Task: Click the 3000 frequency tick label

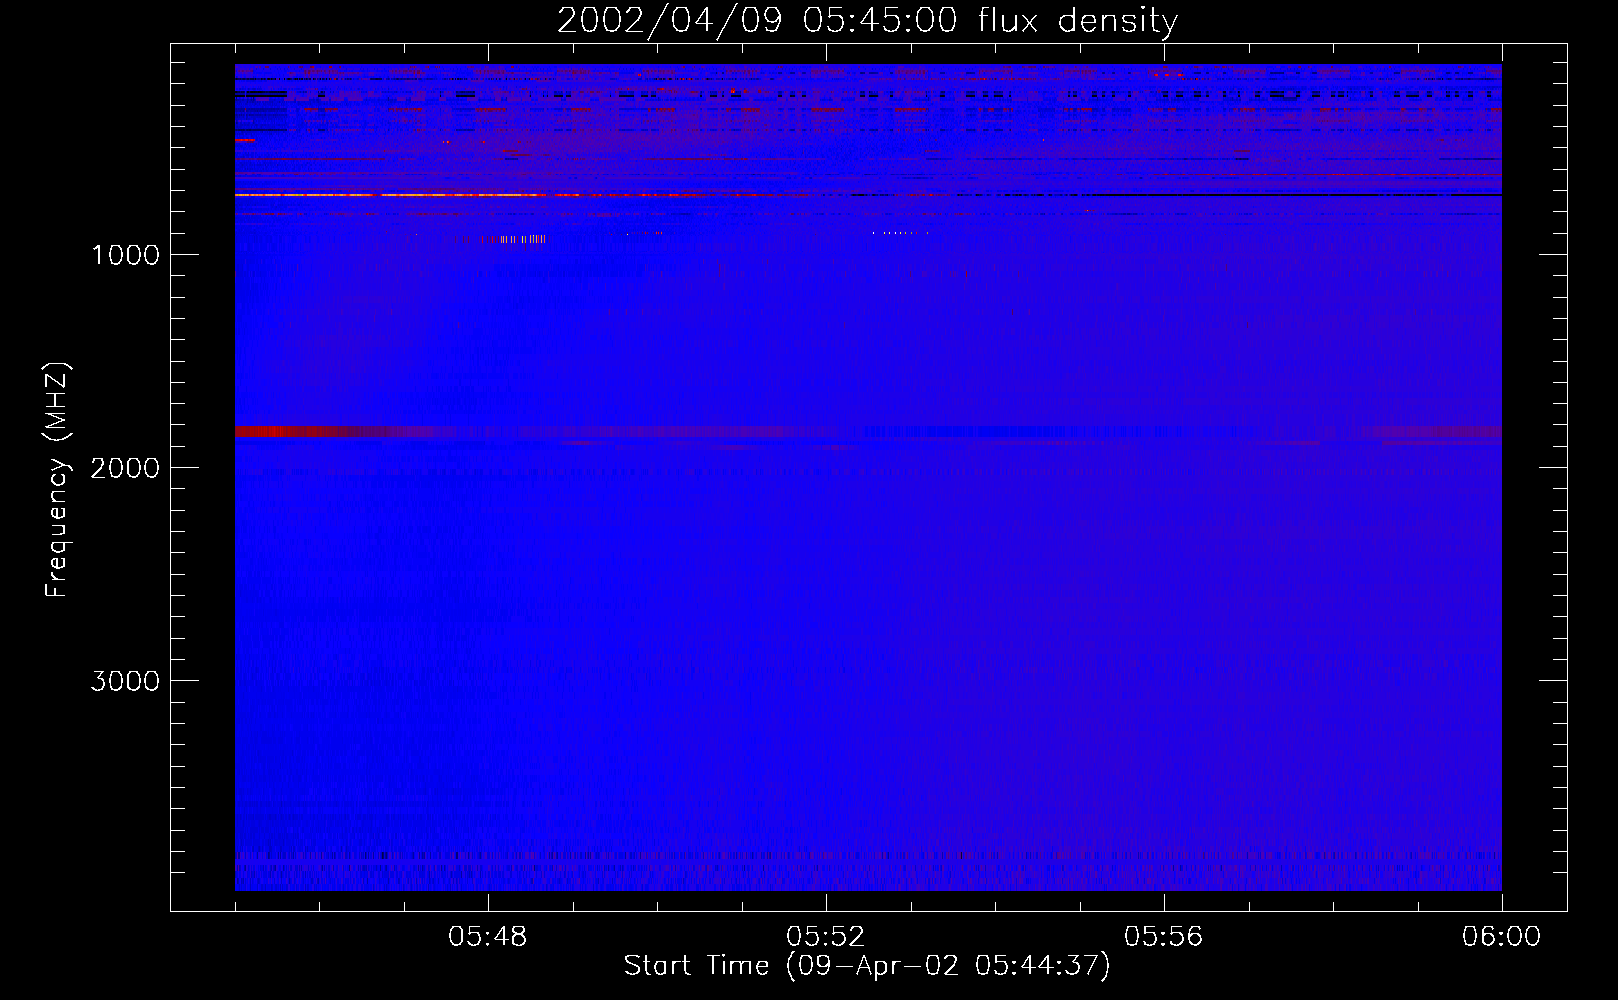Action: point(125,681)
